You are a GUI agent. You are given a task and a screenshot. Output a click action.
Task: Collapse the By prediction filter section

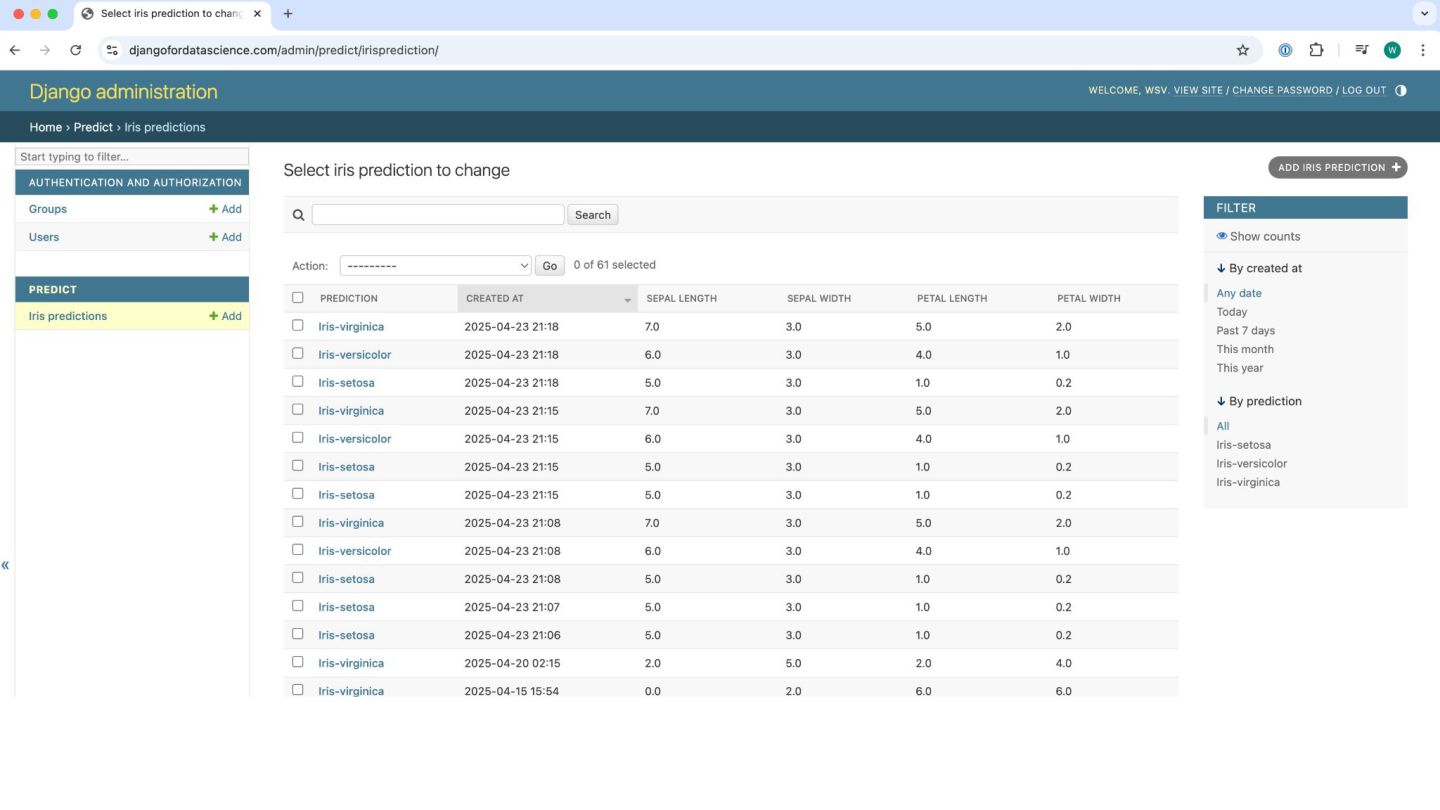1258,401
